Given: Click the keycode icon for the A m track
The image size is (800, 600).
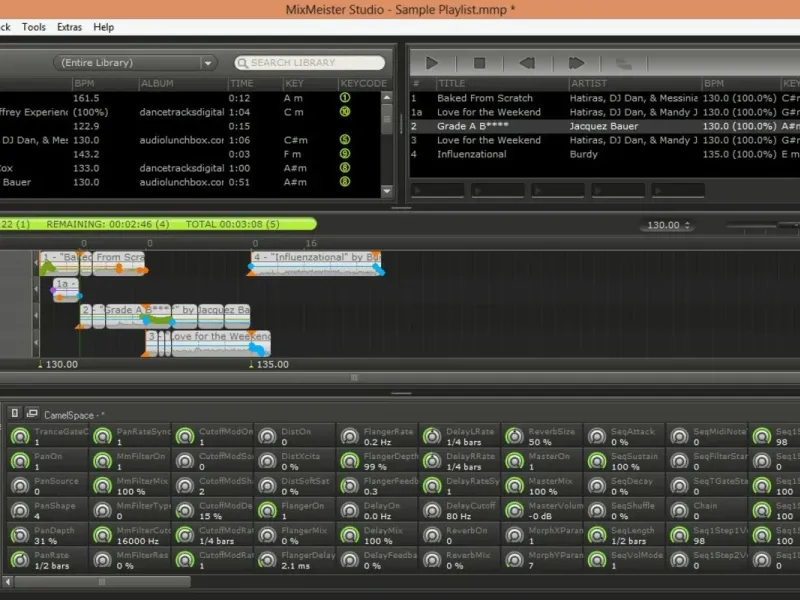Looking at the screenshot, I should [345, 98].
